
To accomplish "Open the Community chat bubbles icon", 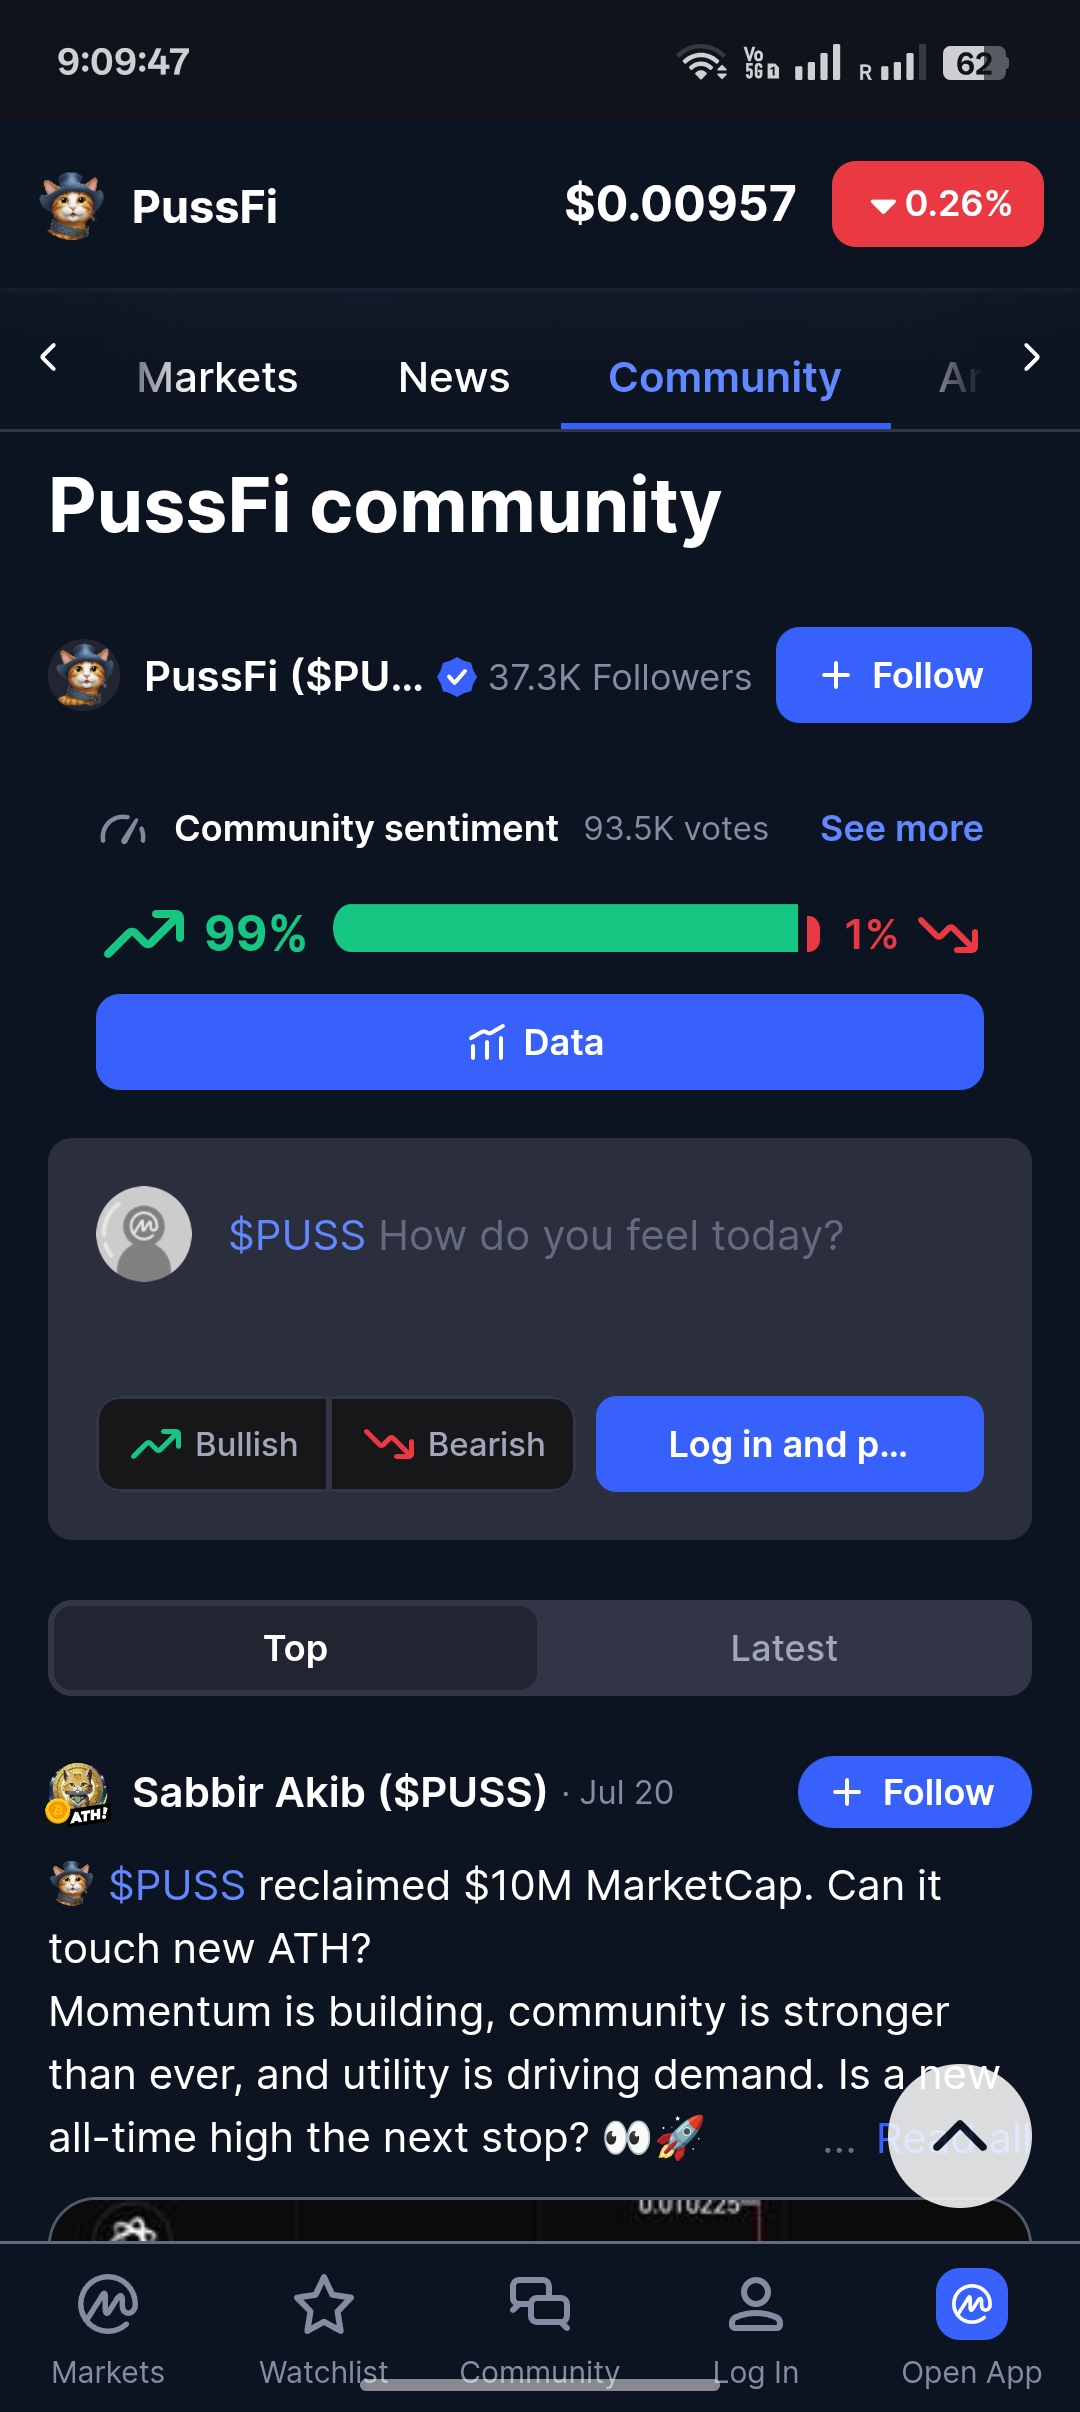I will (540, 2305).
